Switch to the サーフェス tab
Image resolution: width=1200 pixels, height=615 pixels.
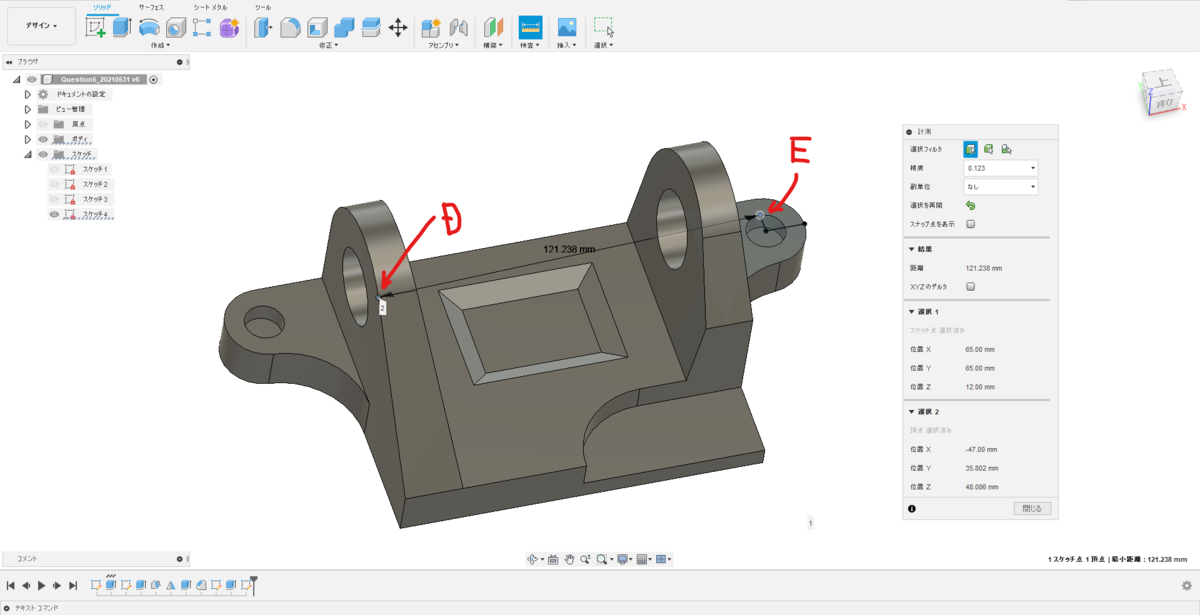tap(151, 6)
